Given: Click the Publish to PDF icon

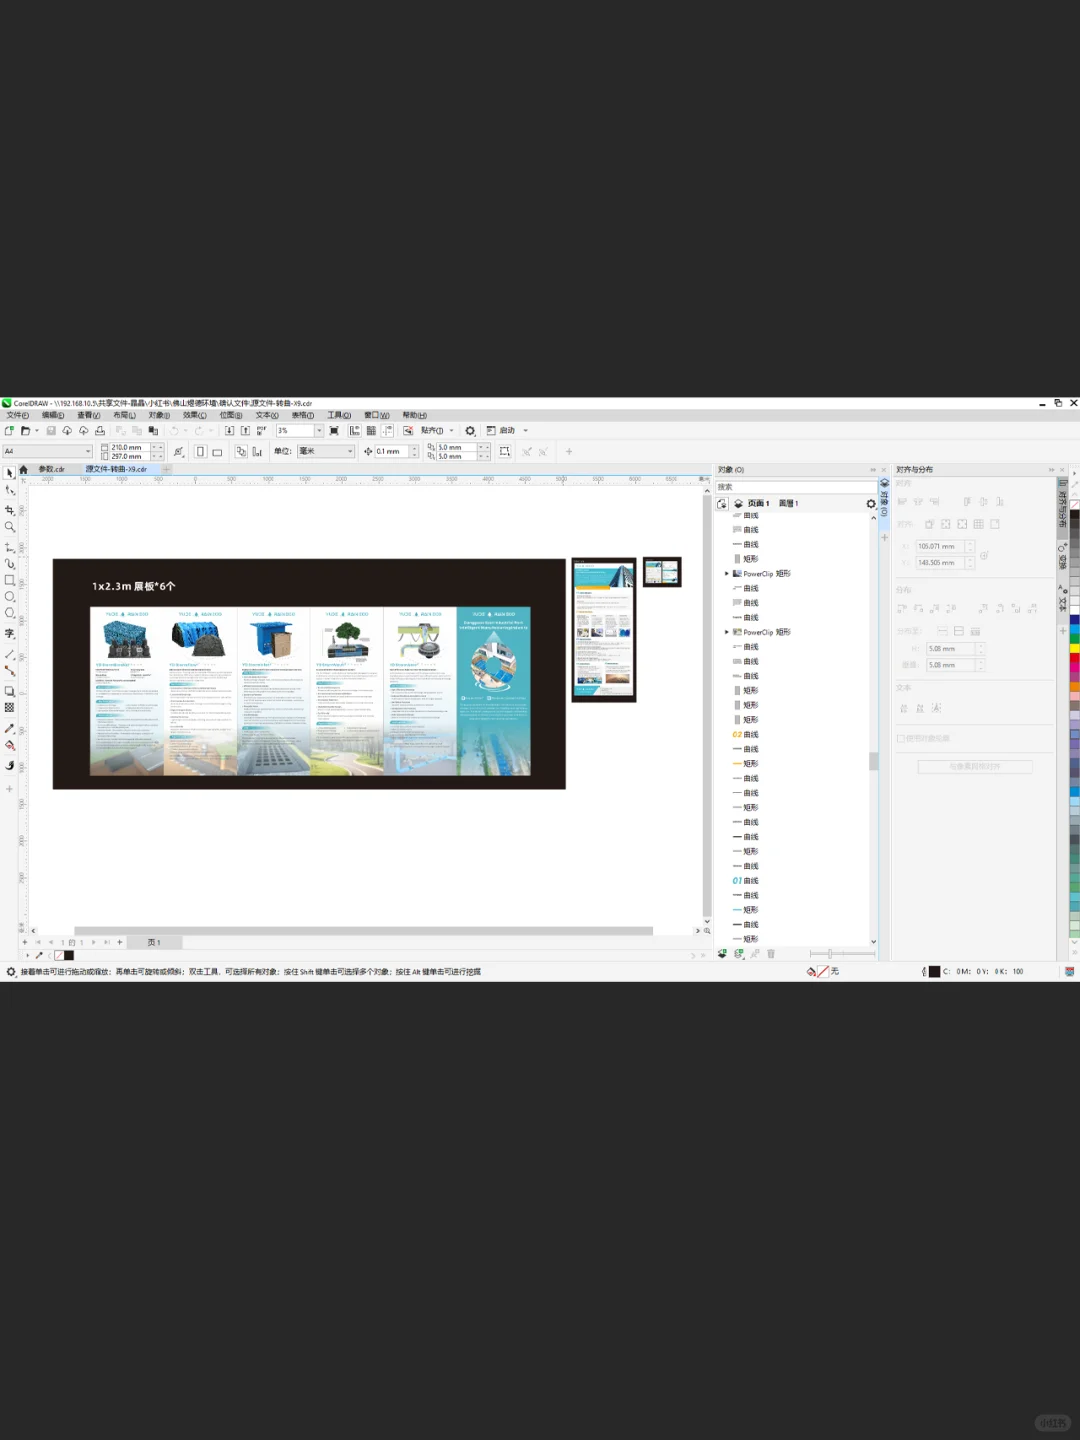Looking at the screenshot, I should pyautogui.click(x=262, y=431).
